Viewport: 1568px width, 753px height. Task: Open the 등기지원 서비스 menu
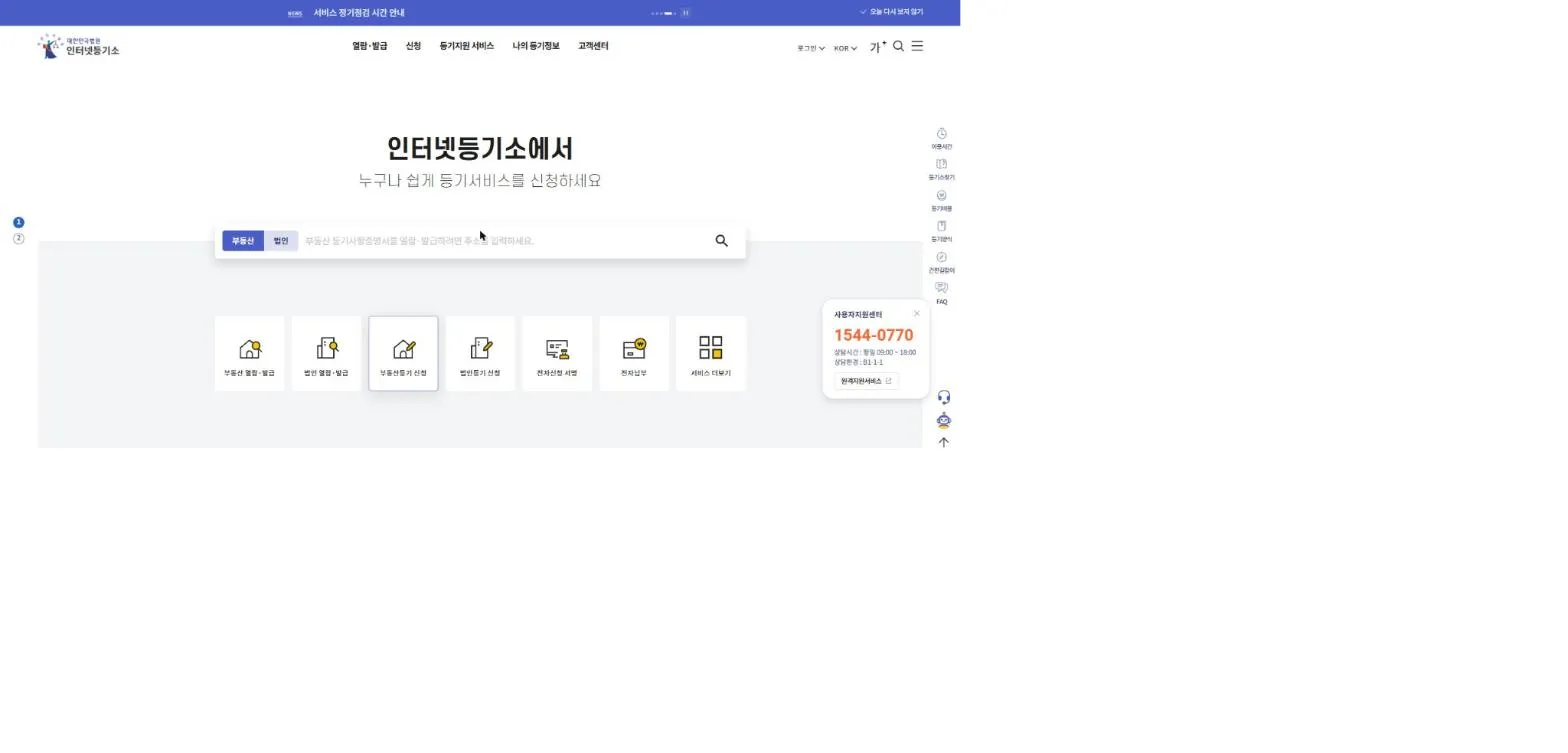pyautogui.click(x=466, y=46)
